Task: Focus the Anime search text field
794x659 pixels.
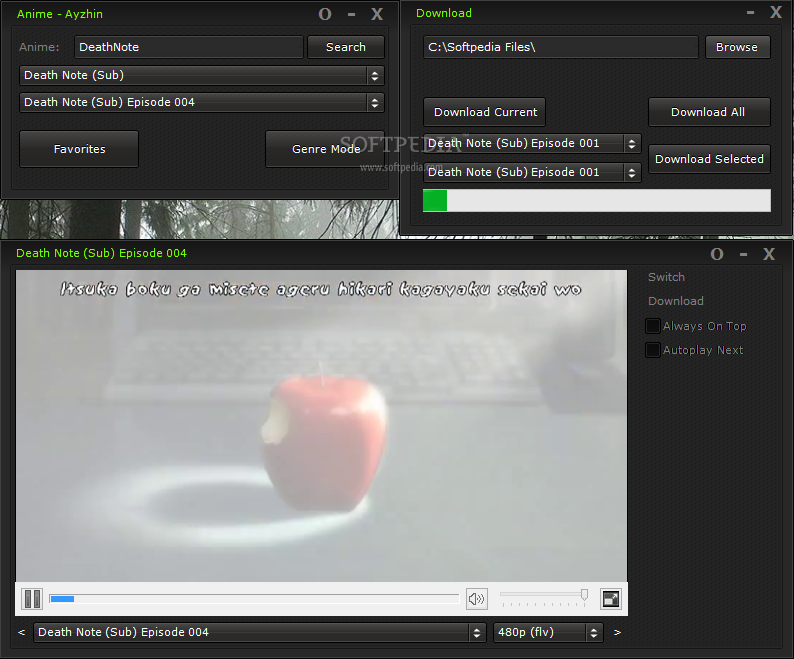Action: [x=188, y=47]
